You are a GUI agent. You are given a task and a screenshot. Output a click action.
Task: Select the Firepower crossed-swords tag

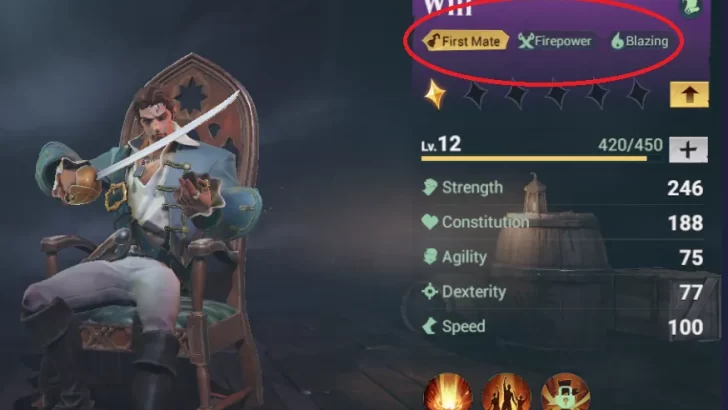coord(555,41)
